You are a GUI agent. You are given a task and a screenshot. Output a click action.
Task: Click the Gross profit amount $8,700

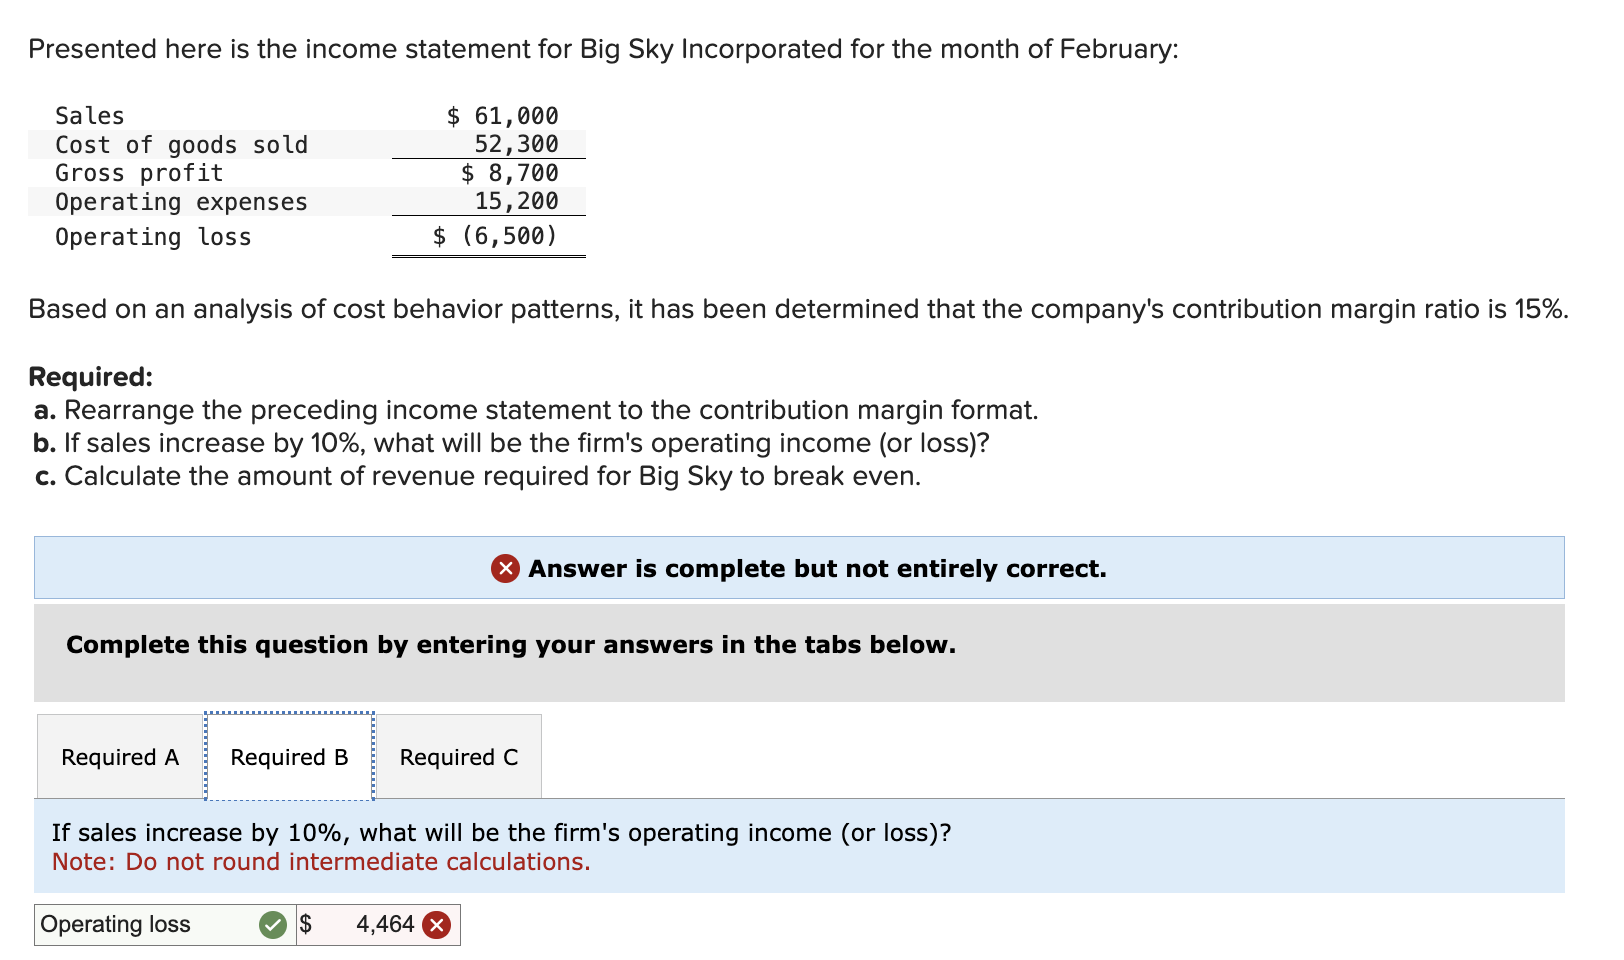pos(508,172)
